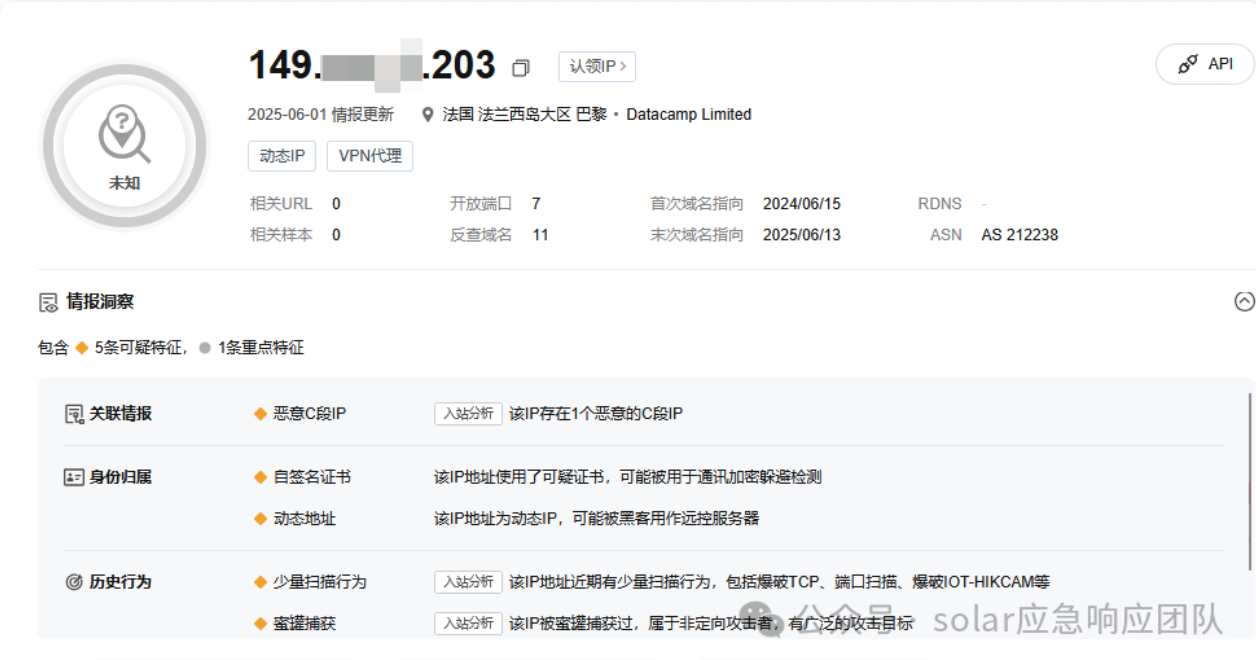Click the related intelligence row icon
This screenshot has width=1256, height=660.
[74, 414]
